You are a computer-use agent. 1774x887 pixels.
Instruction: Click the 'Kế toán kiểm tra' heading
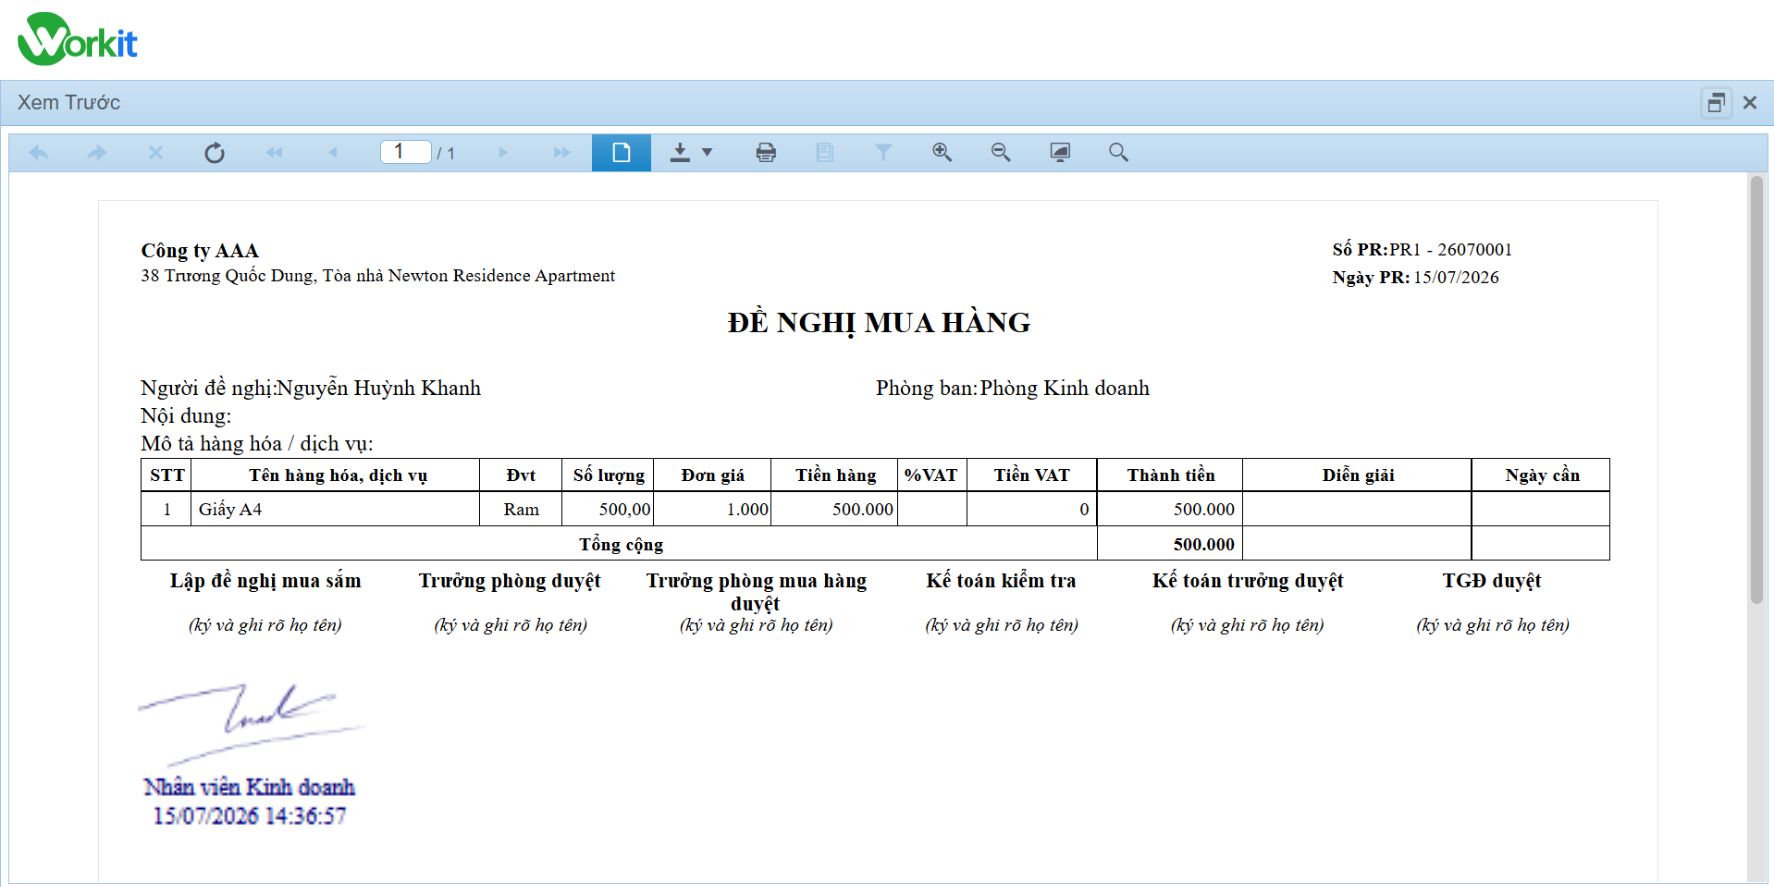click(x=1001, y=581)
